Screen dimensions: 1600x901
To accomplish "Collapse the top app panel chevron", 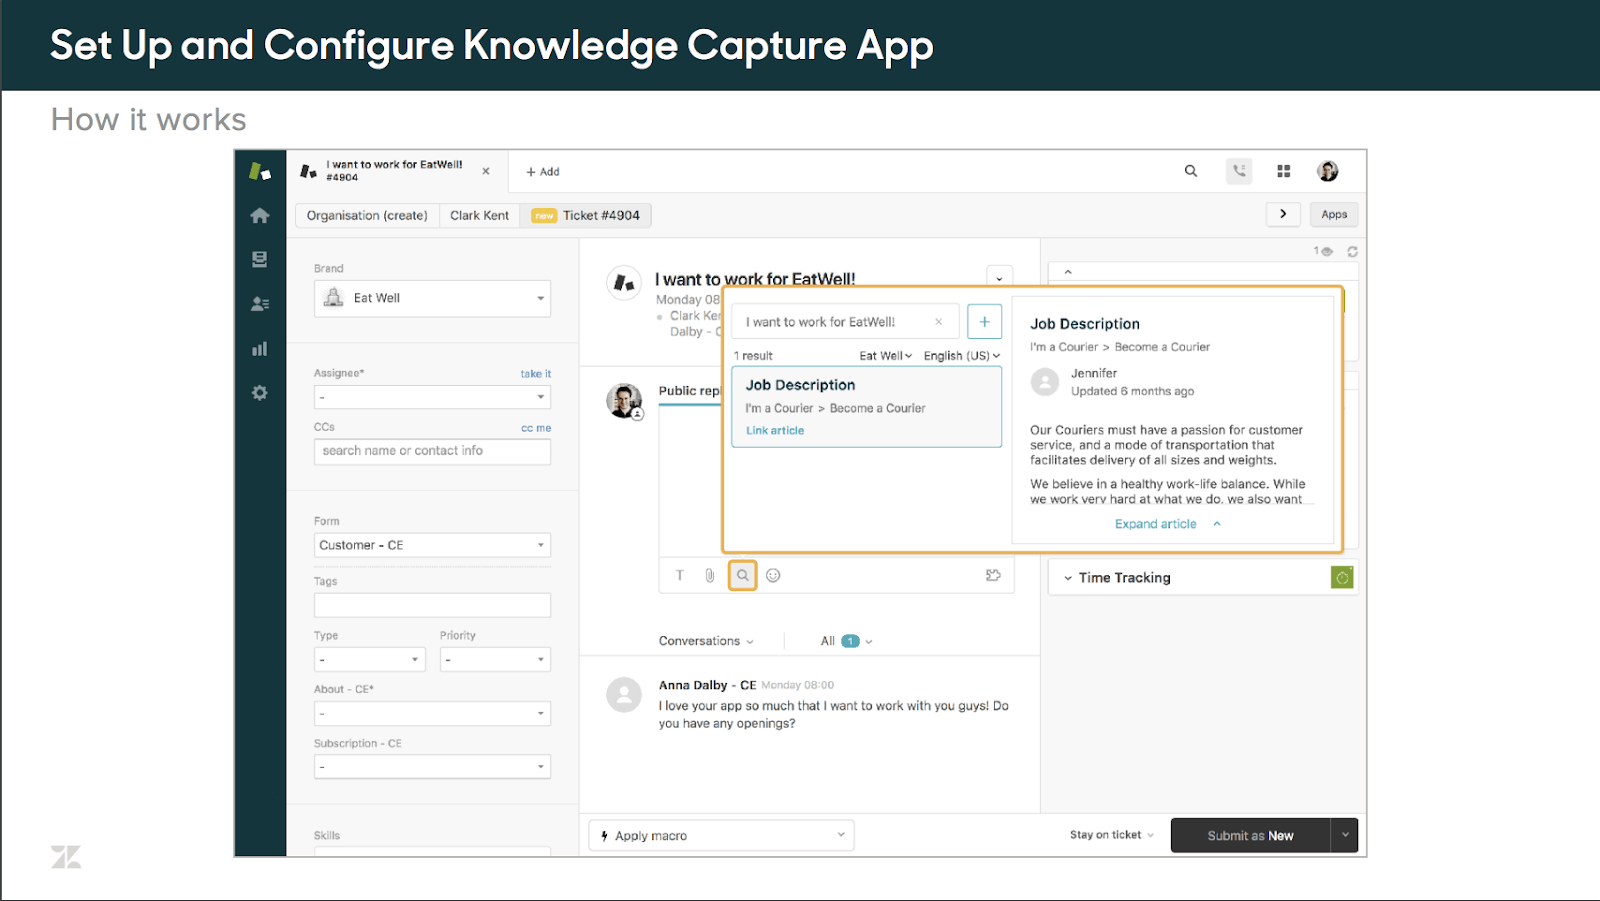I will click(1068, 272).
